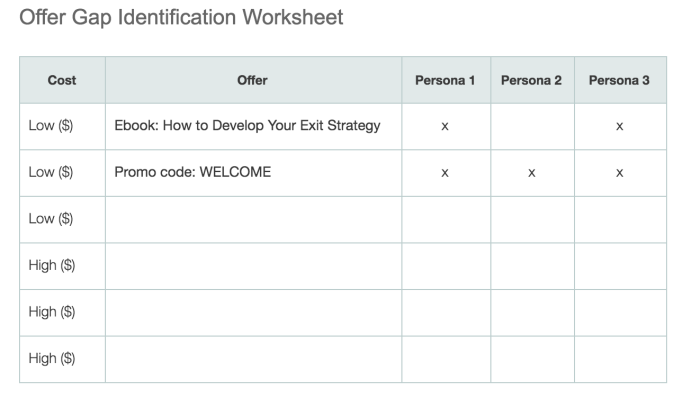Image resolution: width=700 pixels, height=416 pixels.
Task: Toggle Persona 3 x mark for Ebook row
Action: [620, 127]
